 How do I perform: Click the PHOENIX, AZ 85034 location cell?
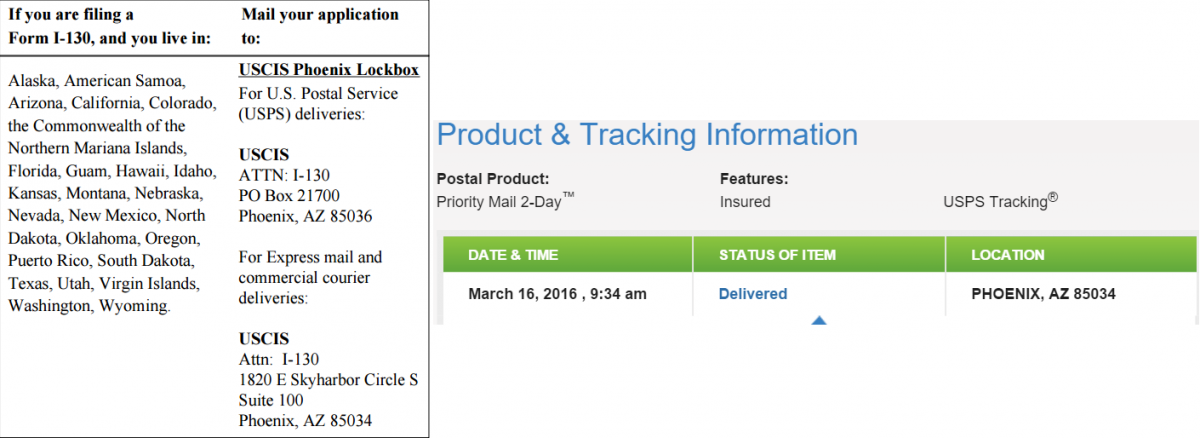point(1043,294)
